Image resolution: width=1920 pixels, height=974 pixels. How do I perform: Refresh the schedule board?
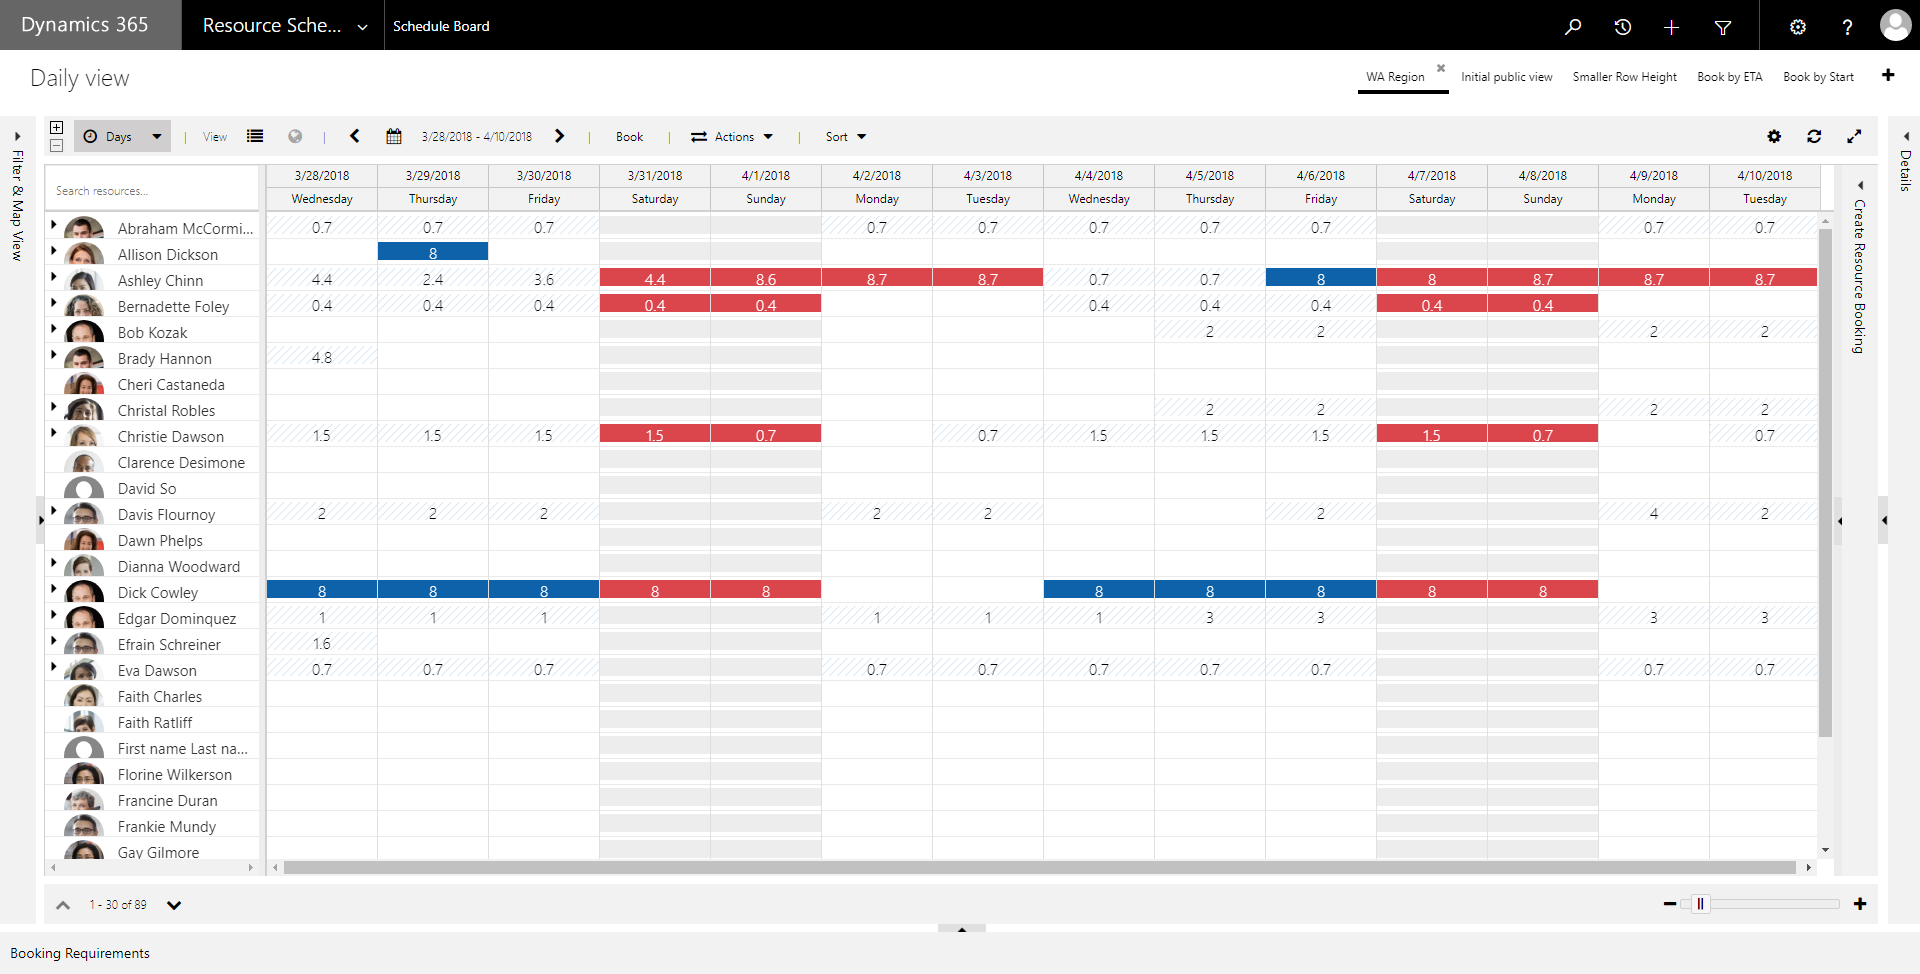[x=1815, y=136]
